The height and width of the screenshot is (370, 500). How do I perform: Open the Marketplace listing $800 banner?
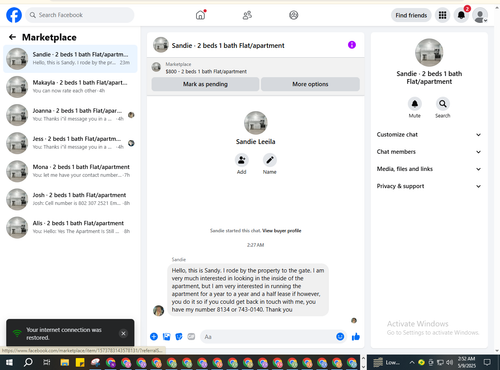point(256,68)
